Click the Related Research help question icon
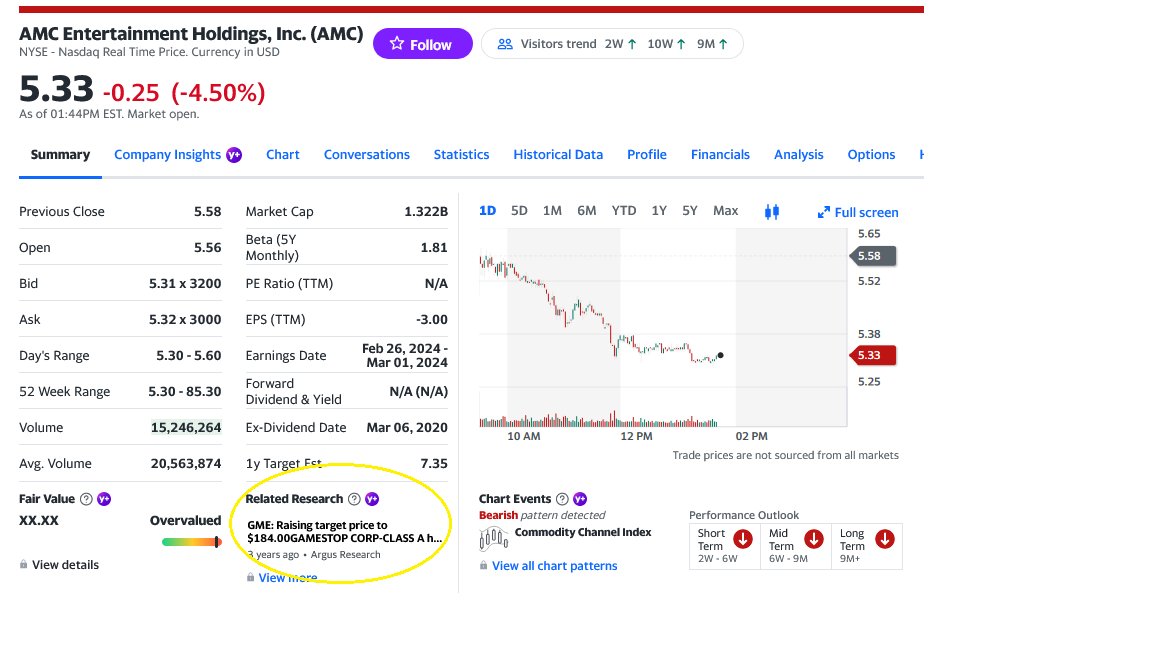This screenshot has width=1152, height=648. coord(354,499)
